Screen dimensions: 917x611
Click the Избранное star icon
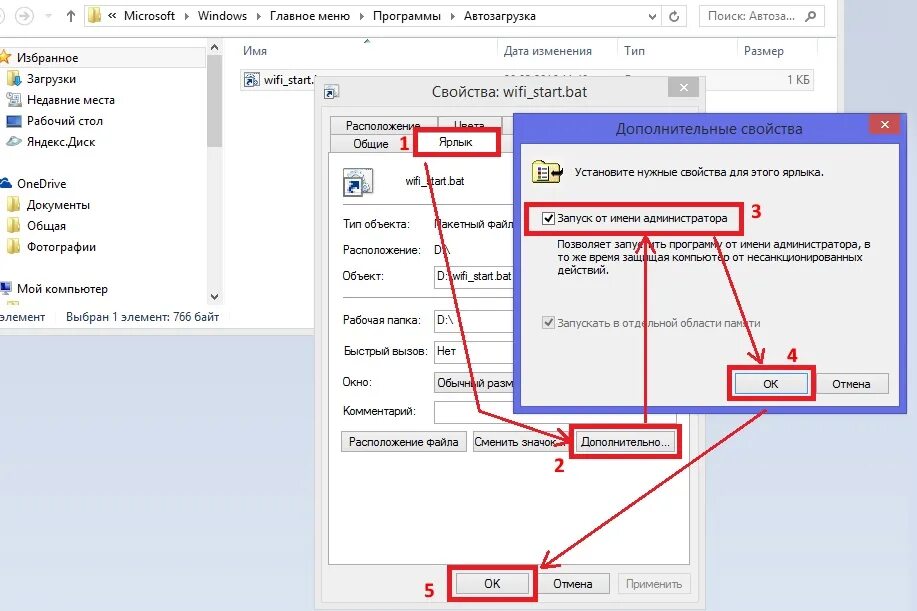[x=5, y=57]
